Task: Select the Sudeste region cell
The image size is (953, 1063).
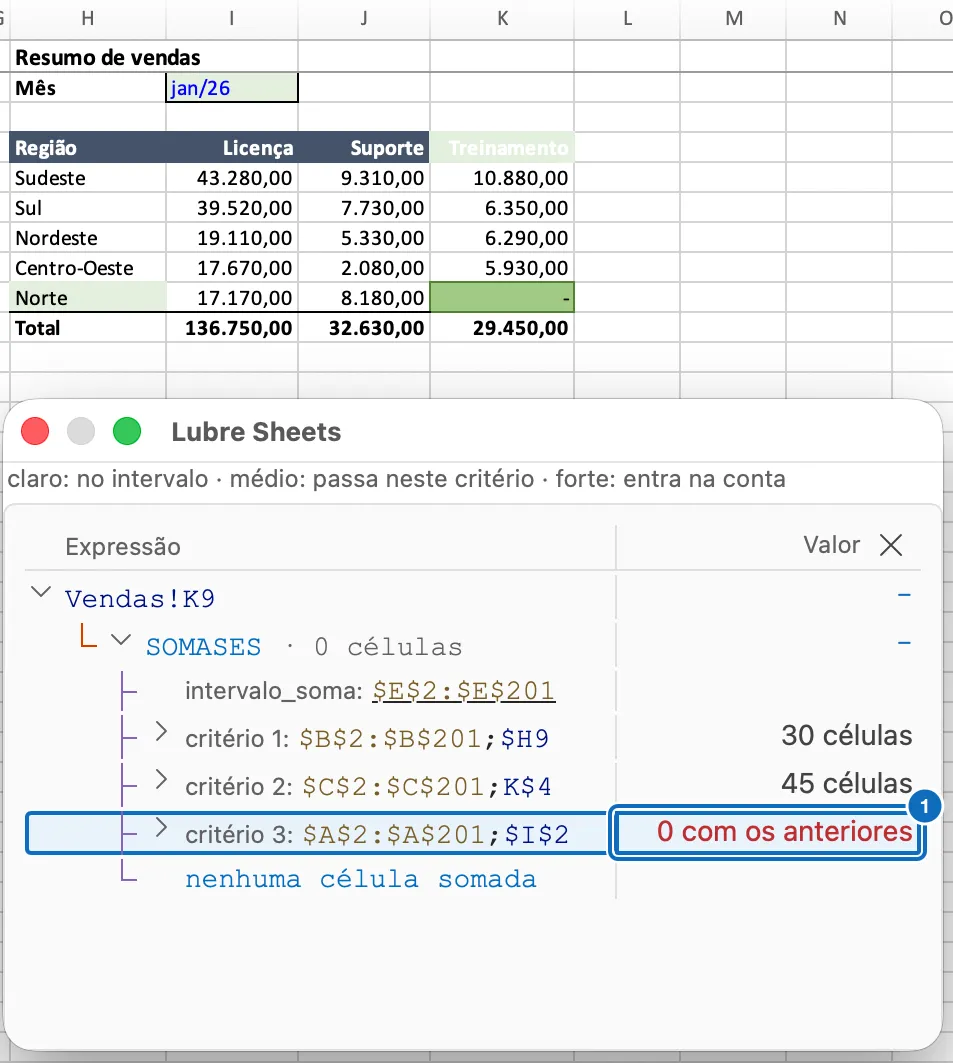Action: 88,178
